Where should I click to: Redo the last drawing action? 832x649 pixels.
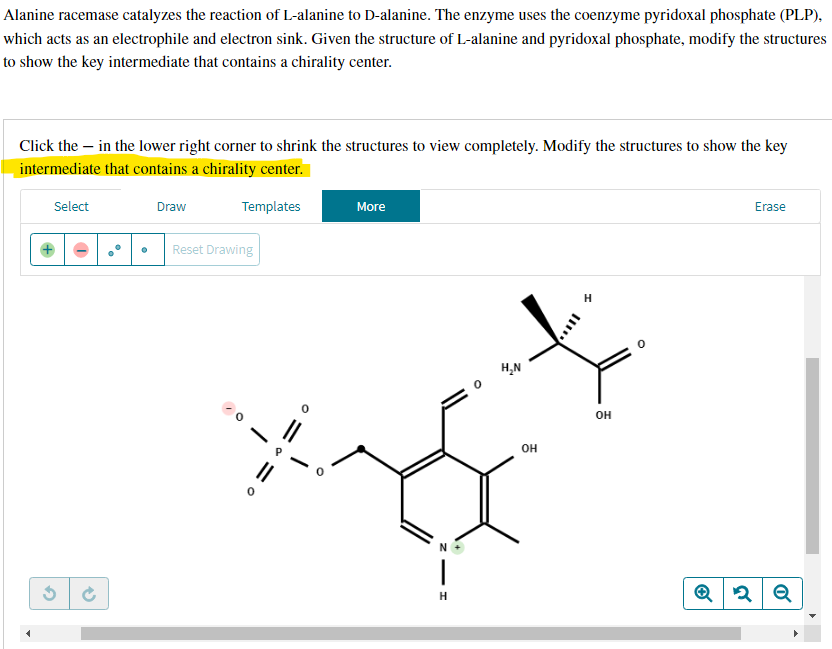pos(89,593)
